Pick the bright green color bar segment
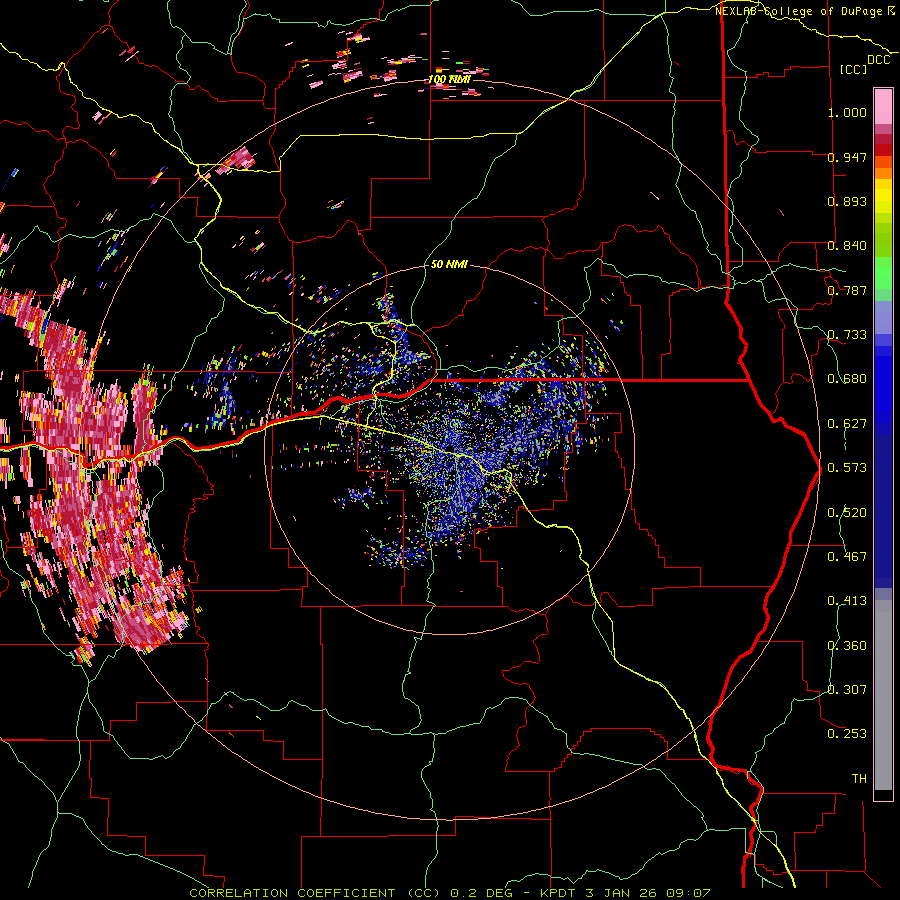 point(883,273)
